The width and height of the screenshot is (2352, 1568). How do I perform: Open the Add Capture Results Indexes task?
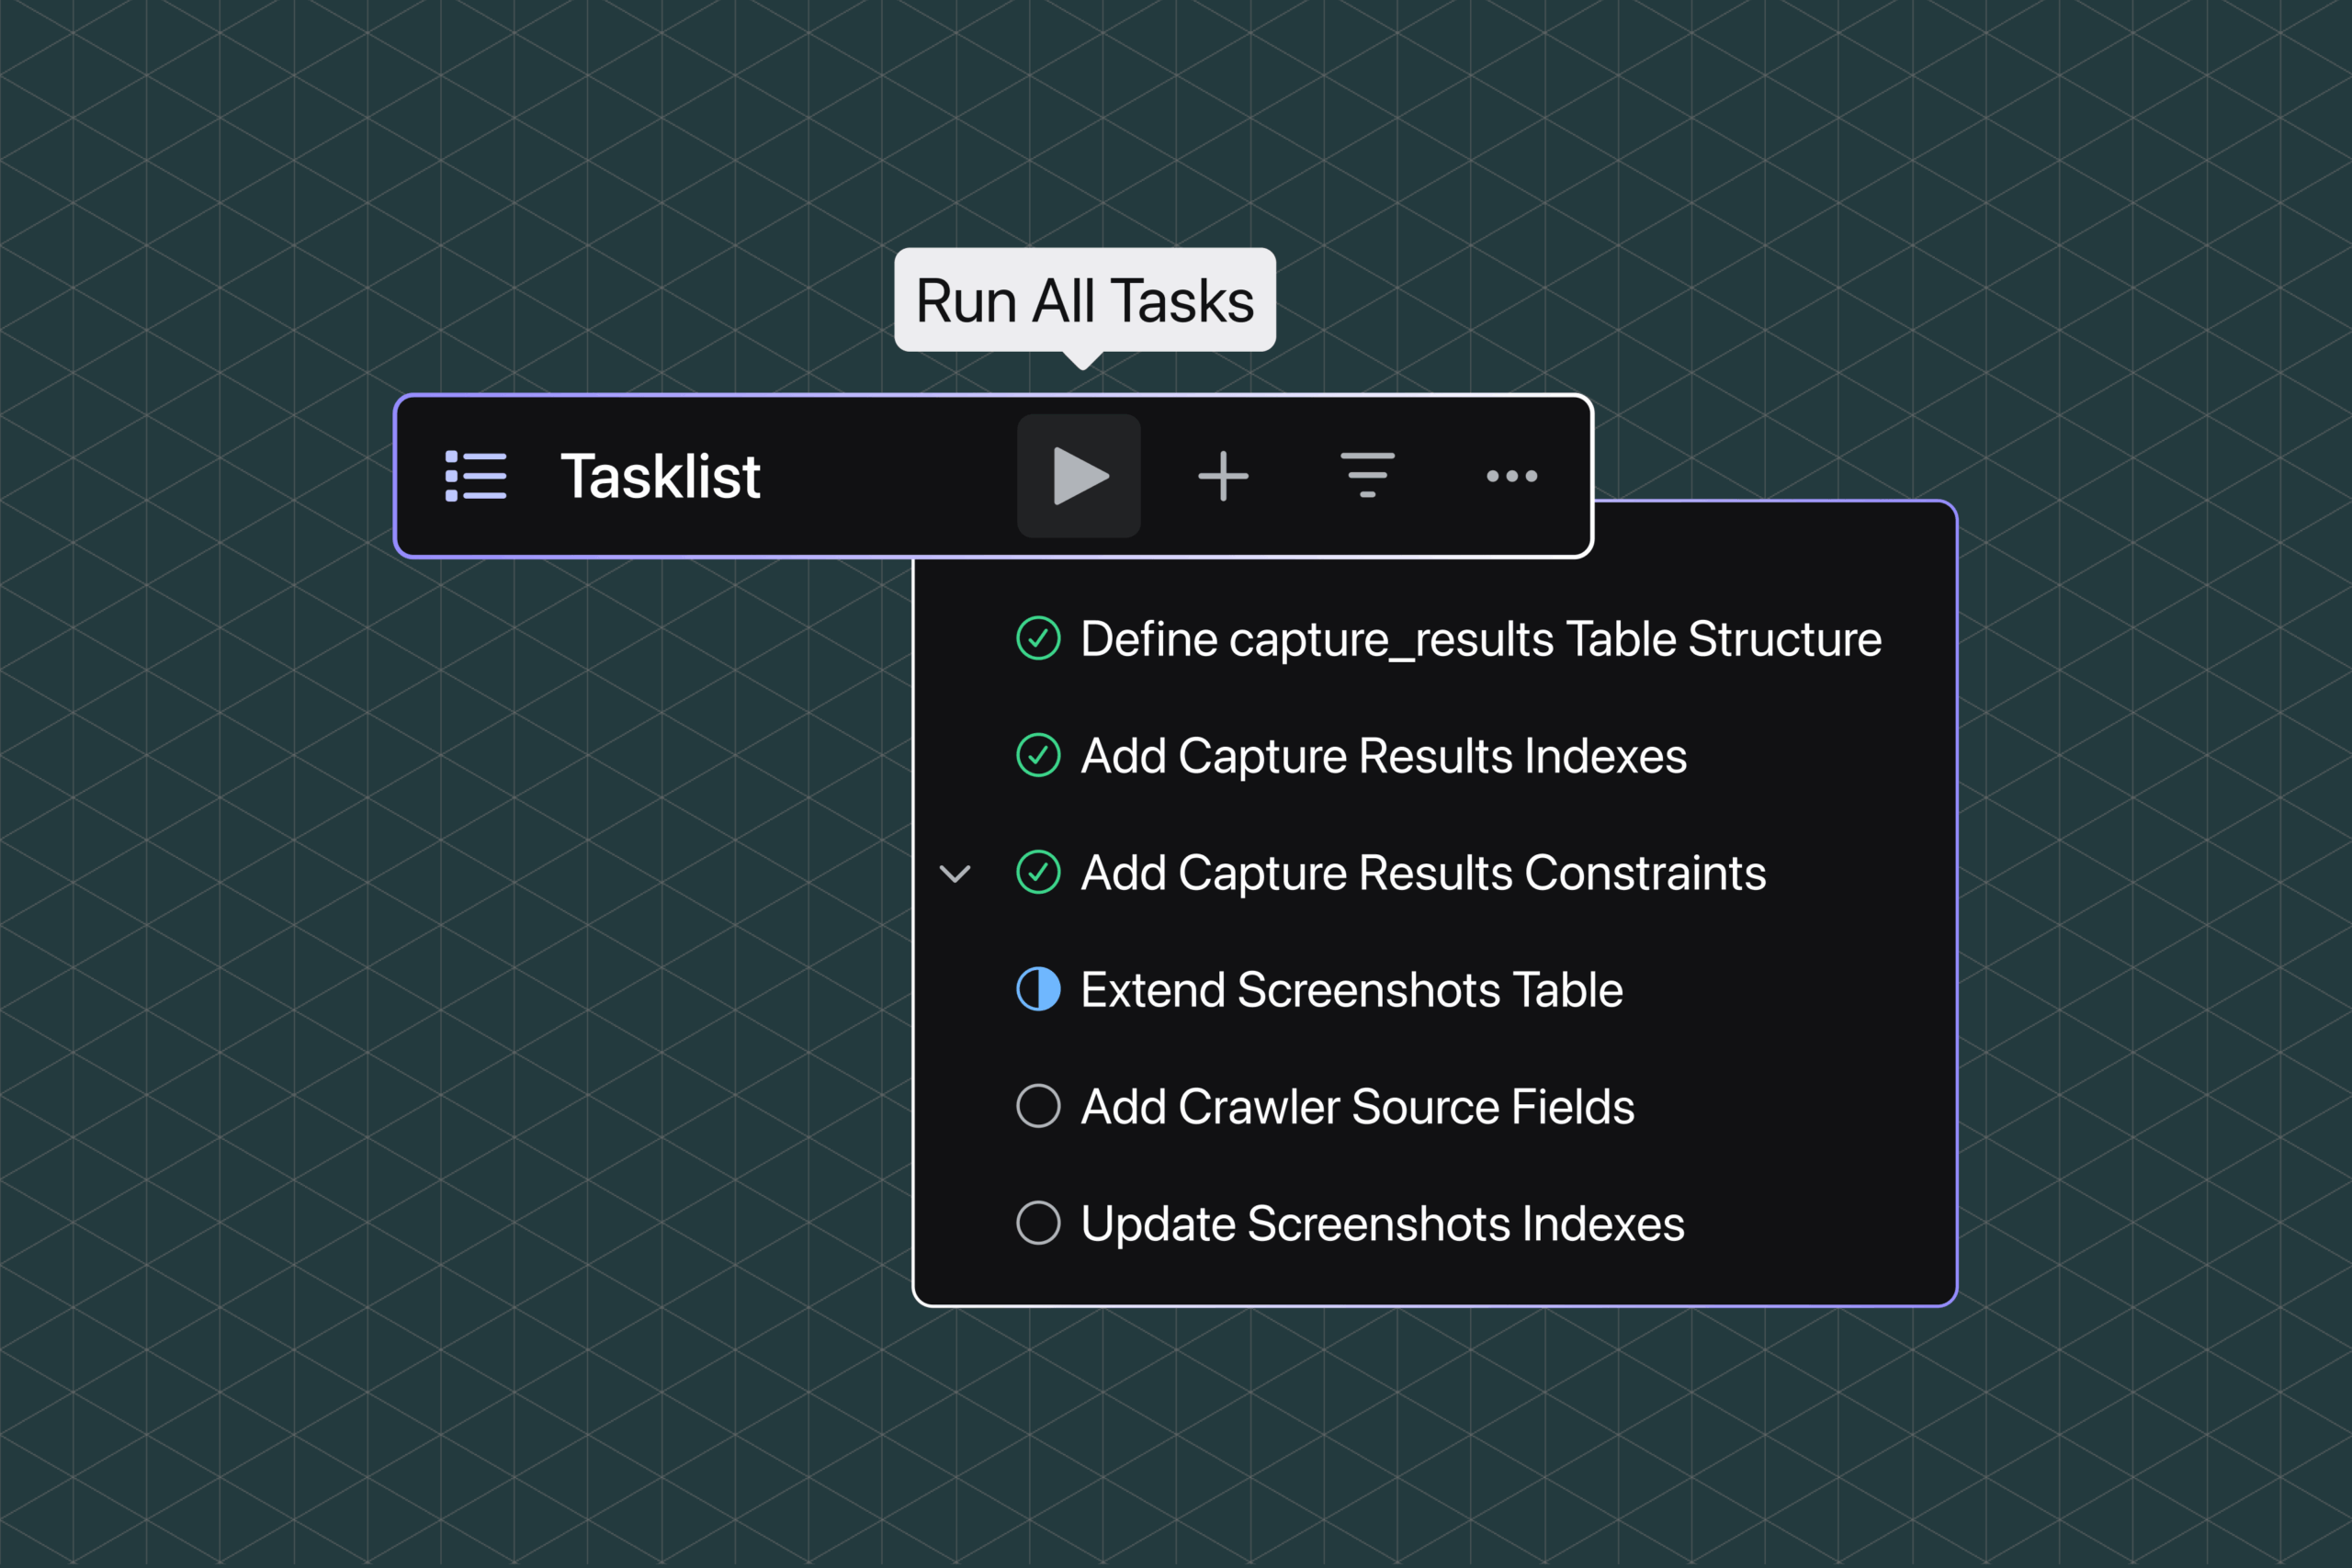(x=1384, y=756)
